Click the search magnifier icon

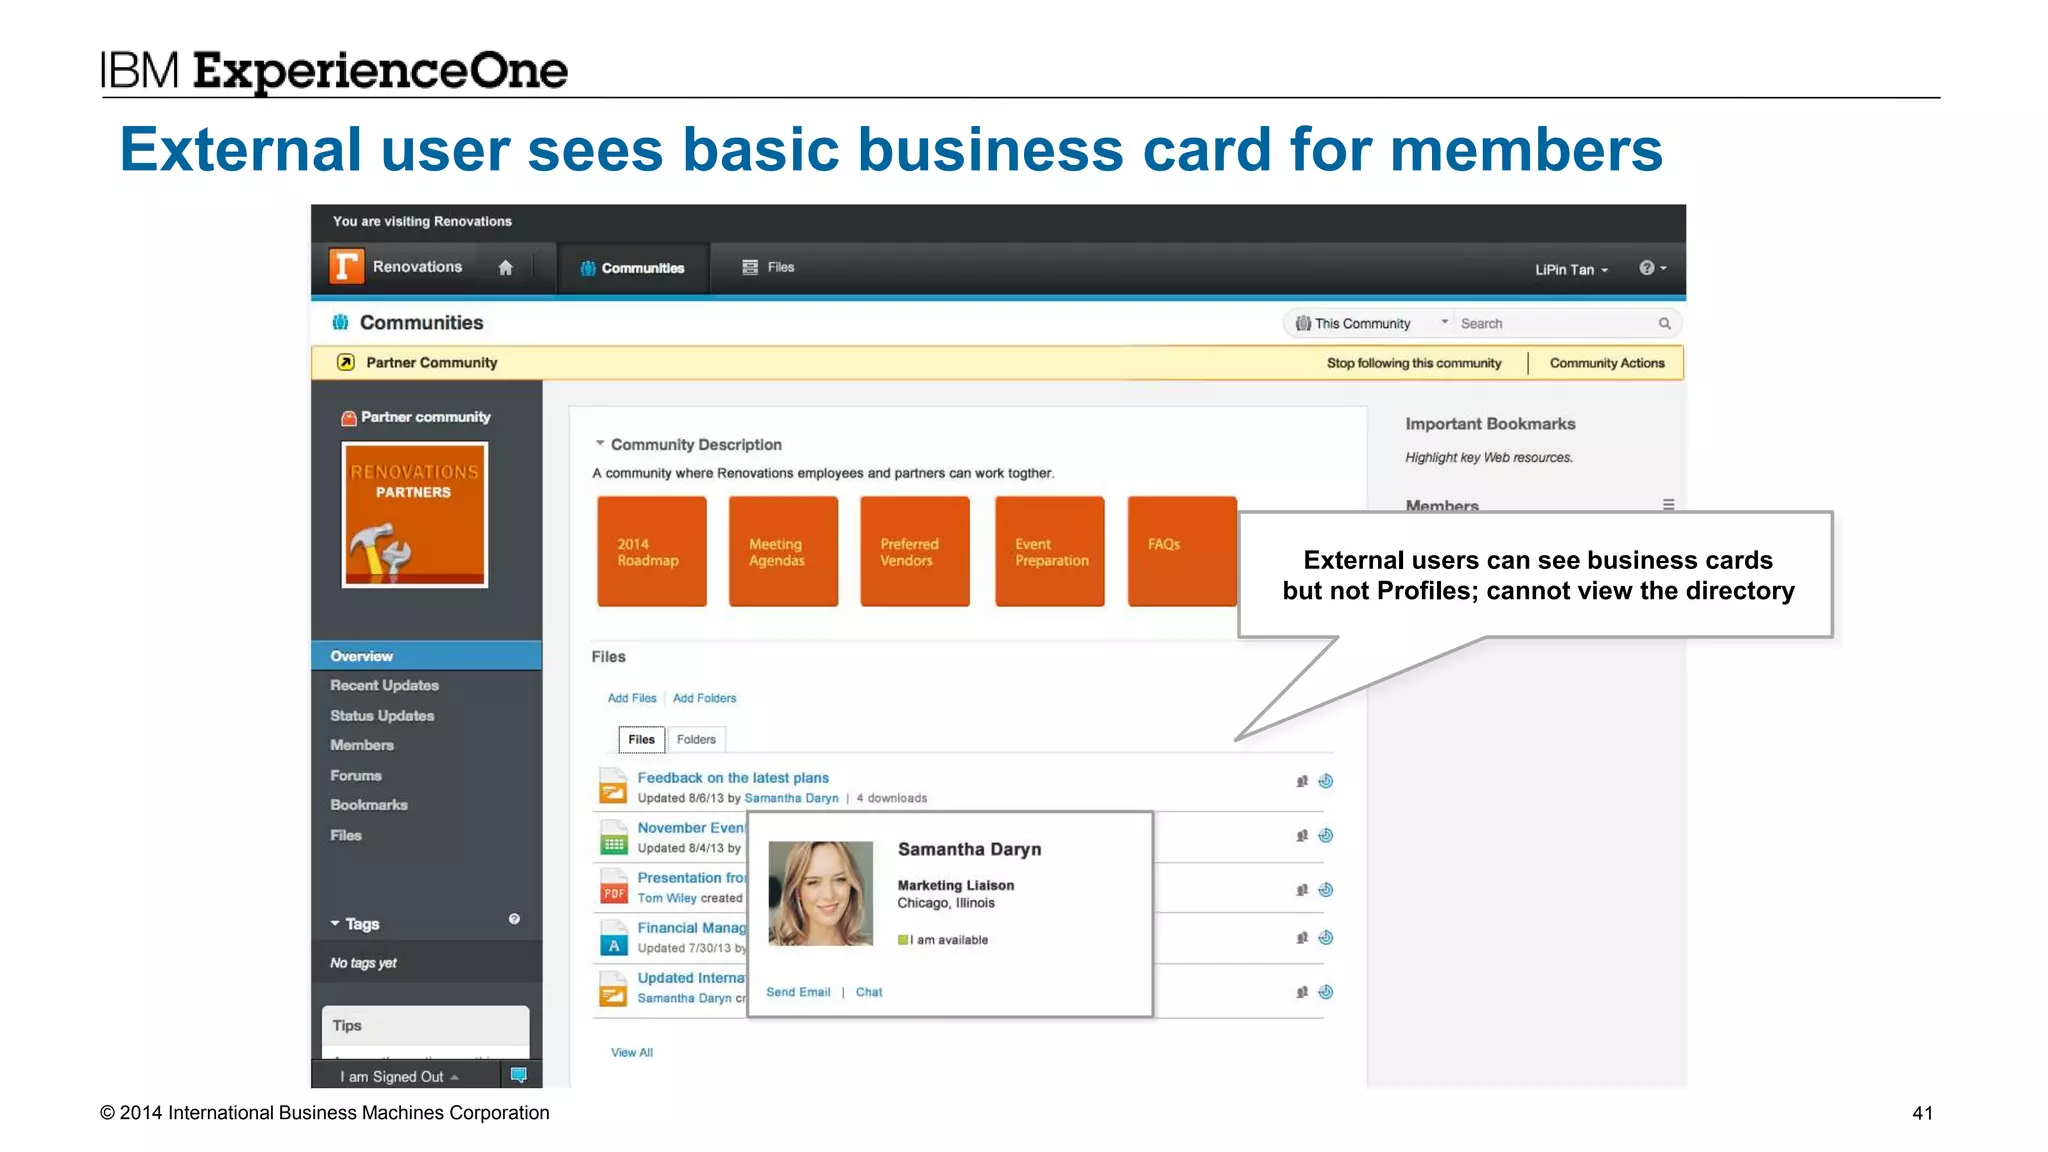(1664, 323)
